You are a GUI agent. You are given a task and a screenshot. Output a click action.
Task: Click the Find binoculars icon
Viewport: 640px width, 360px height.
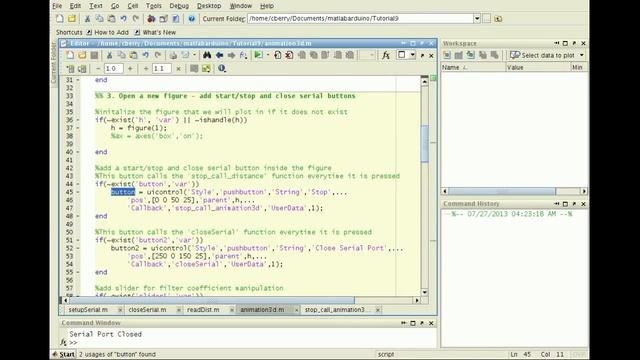pos(207,55)
